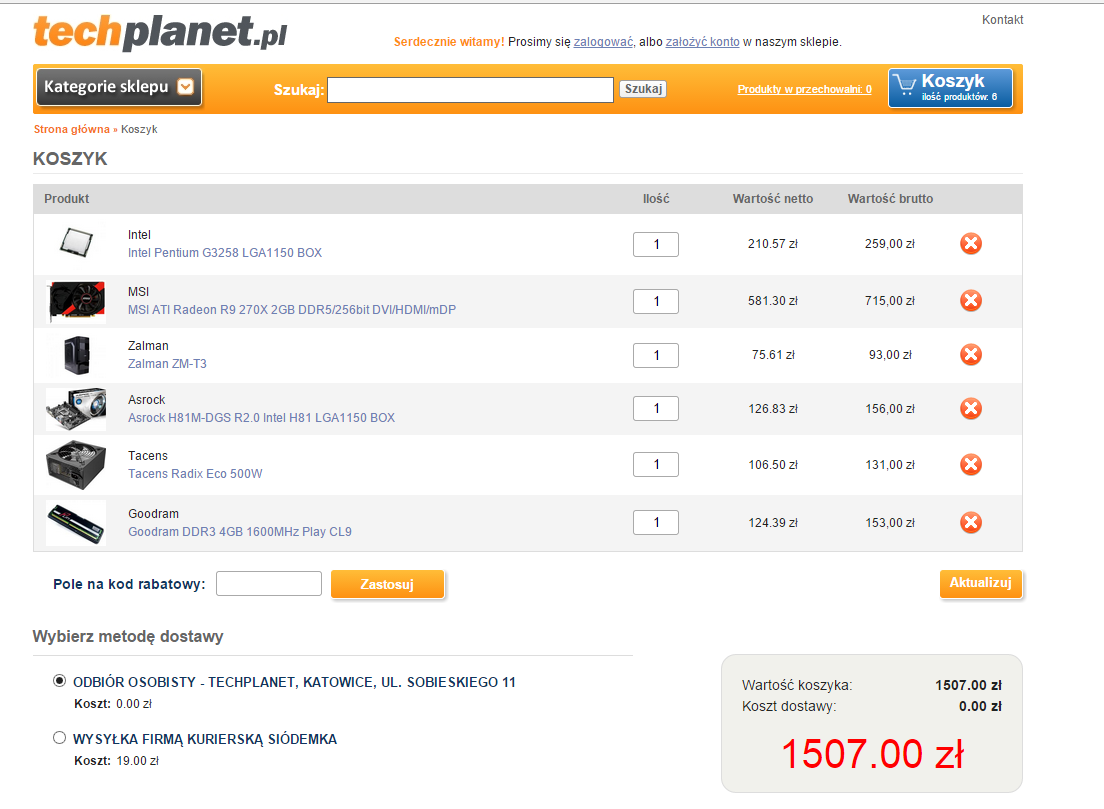The height and width of the screenshot is (809, 1104).
Task: Open MSI ATI Radeon R9 270X product link
Action: 291,310
